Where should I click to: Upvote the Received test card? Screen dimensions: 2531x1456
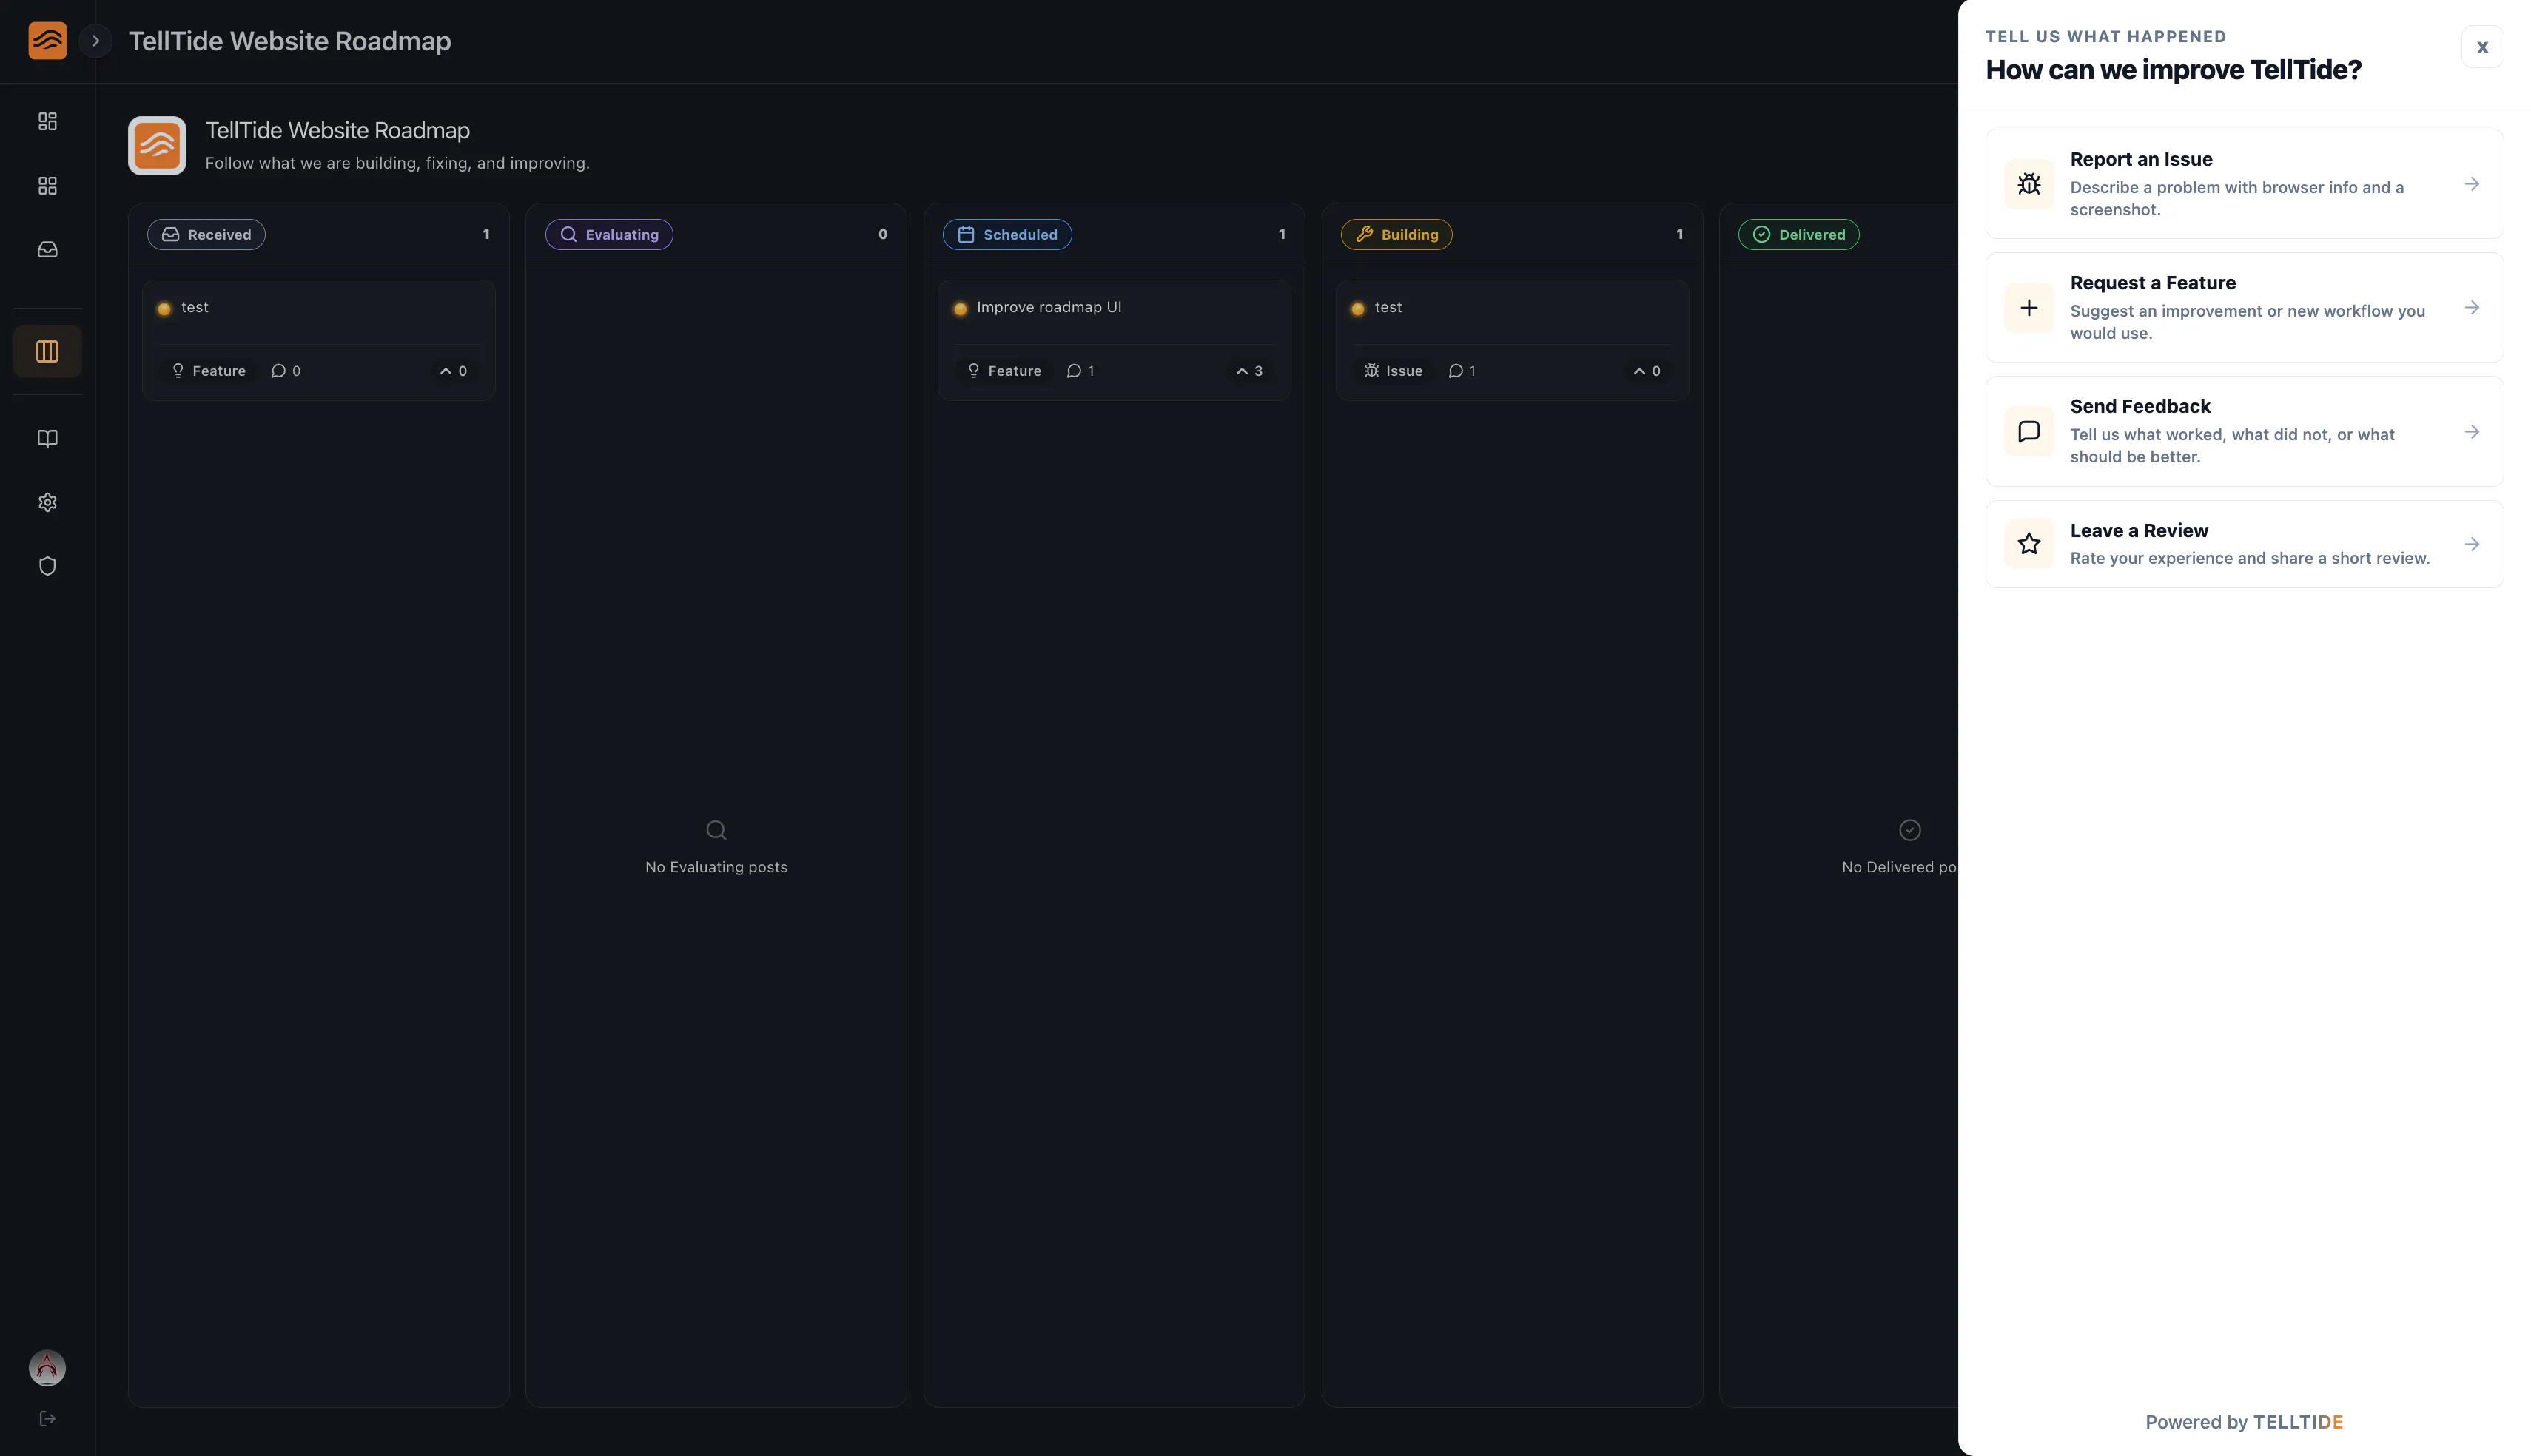(454, 371)
